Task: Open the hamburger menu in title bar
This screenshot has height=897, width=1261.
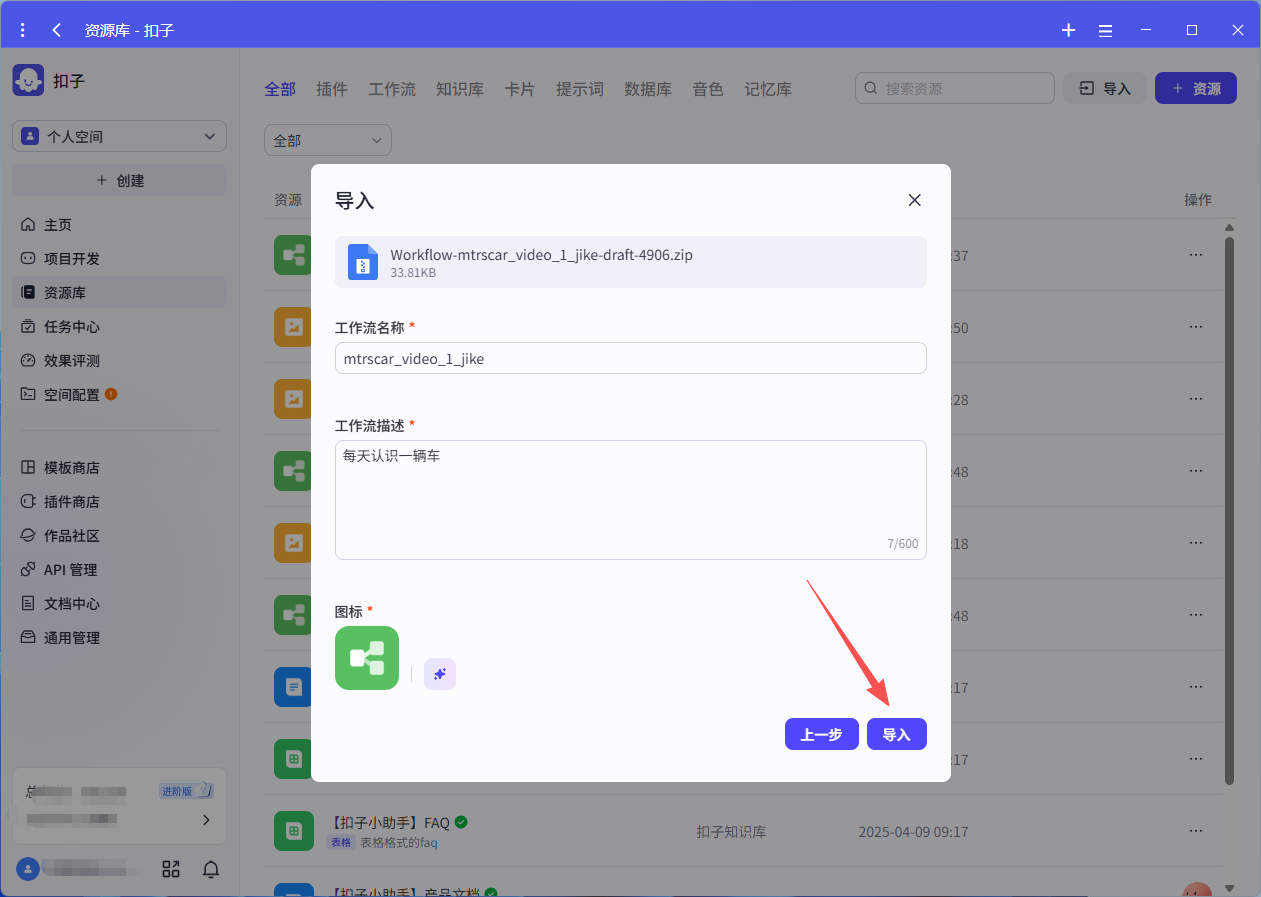Action: pyautogui.click(x=1105, y=30)
